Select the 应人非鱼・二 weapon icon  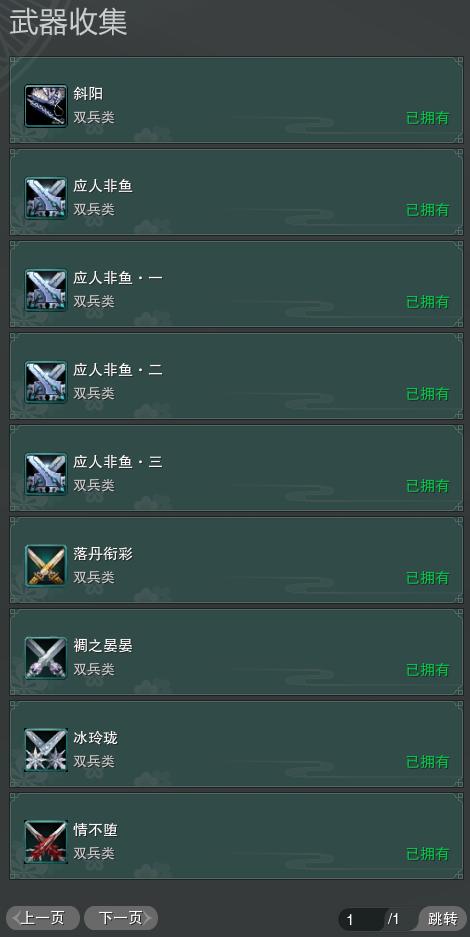click(x=45, y=382)
